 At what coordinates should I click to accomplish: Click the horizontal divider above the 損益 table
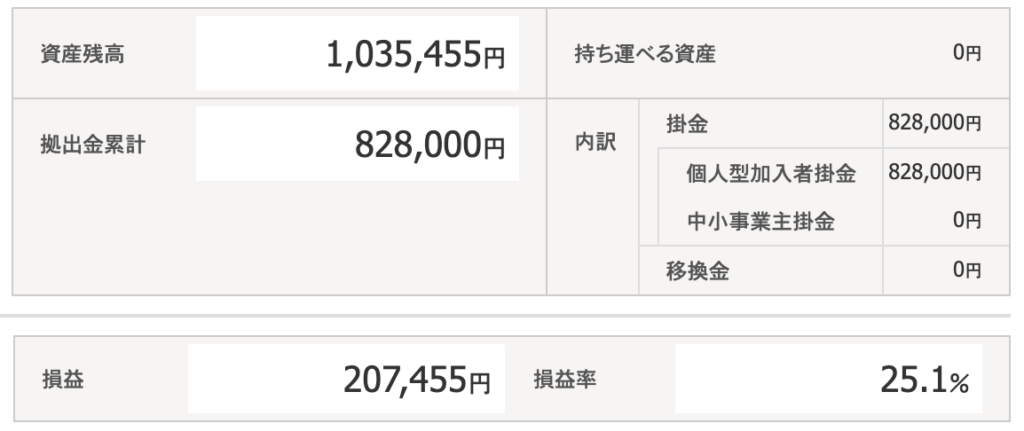512,316
